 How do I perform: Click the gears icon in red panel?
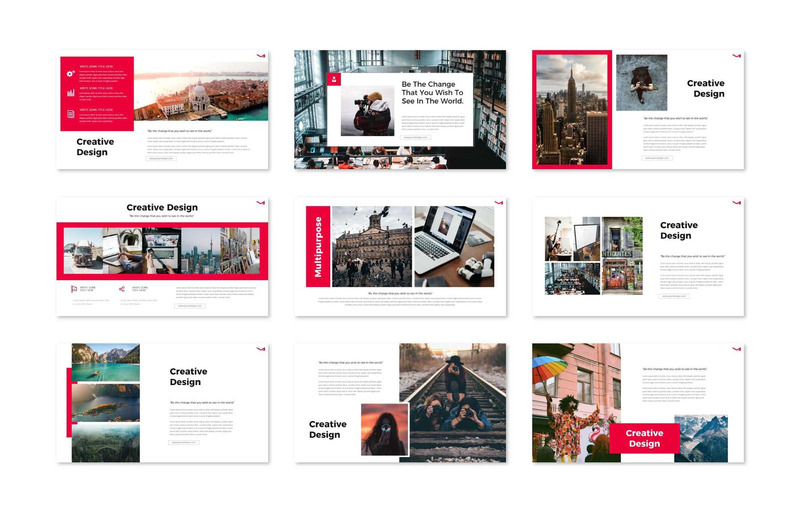coord(70,74)
